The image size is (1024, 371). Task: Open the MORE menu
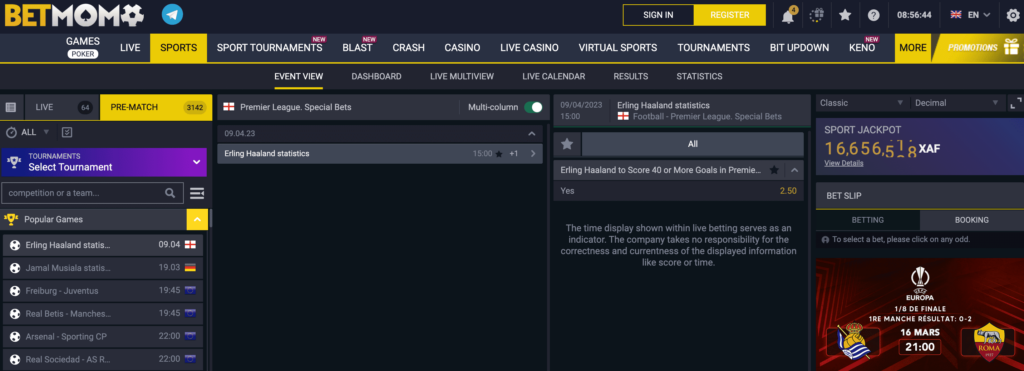tap(912, 48)
